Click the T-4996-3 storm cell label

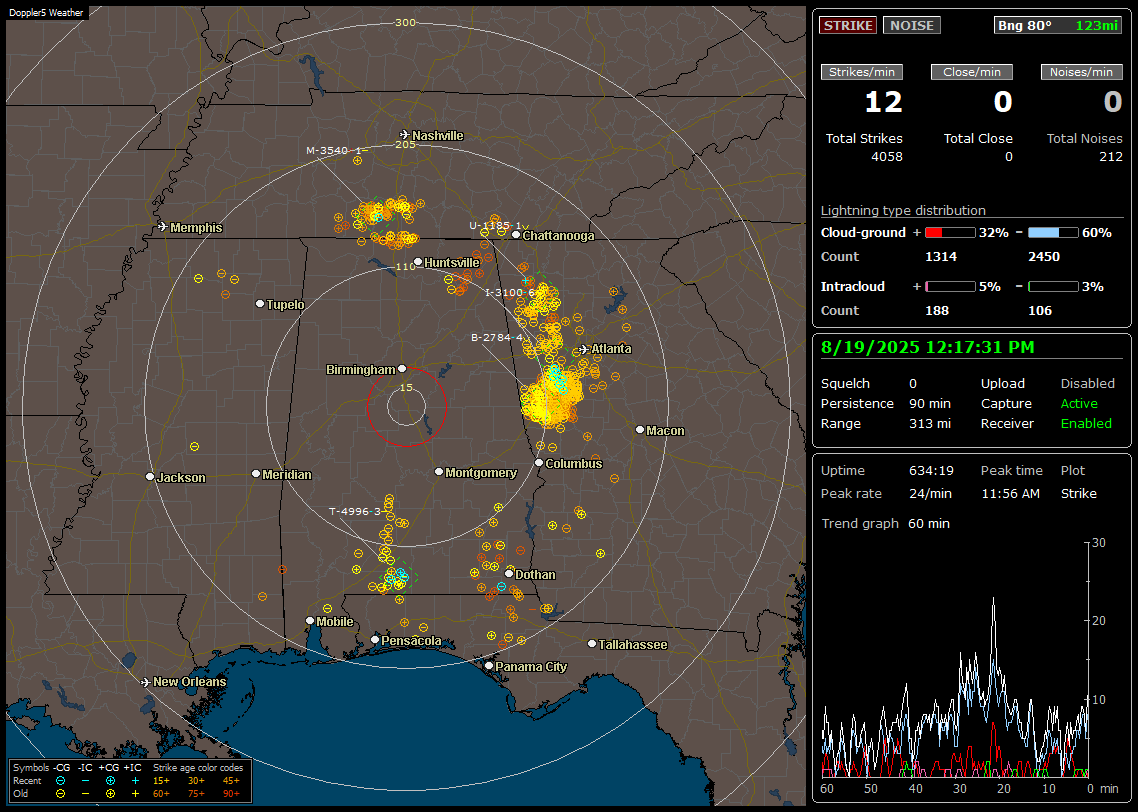click(x=355, y=512)
